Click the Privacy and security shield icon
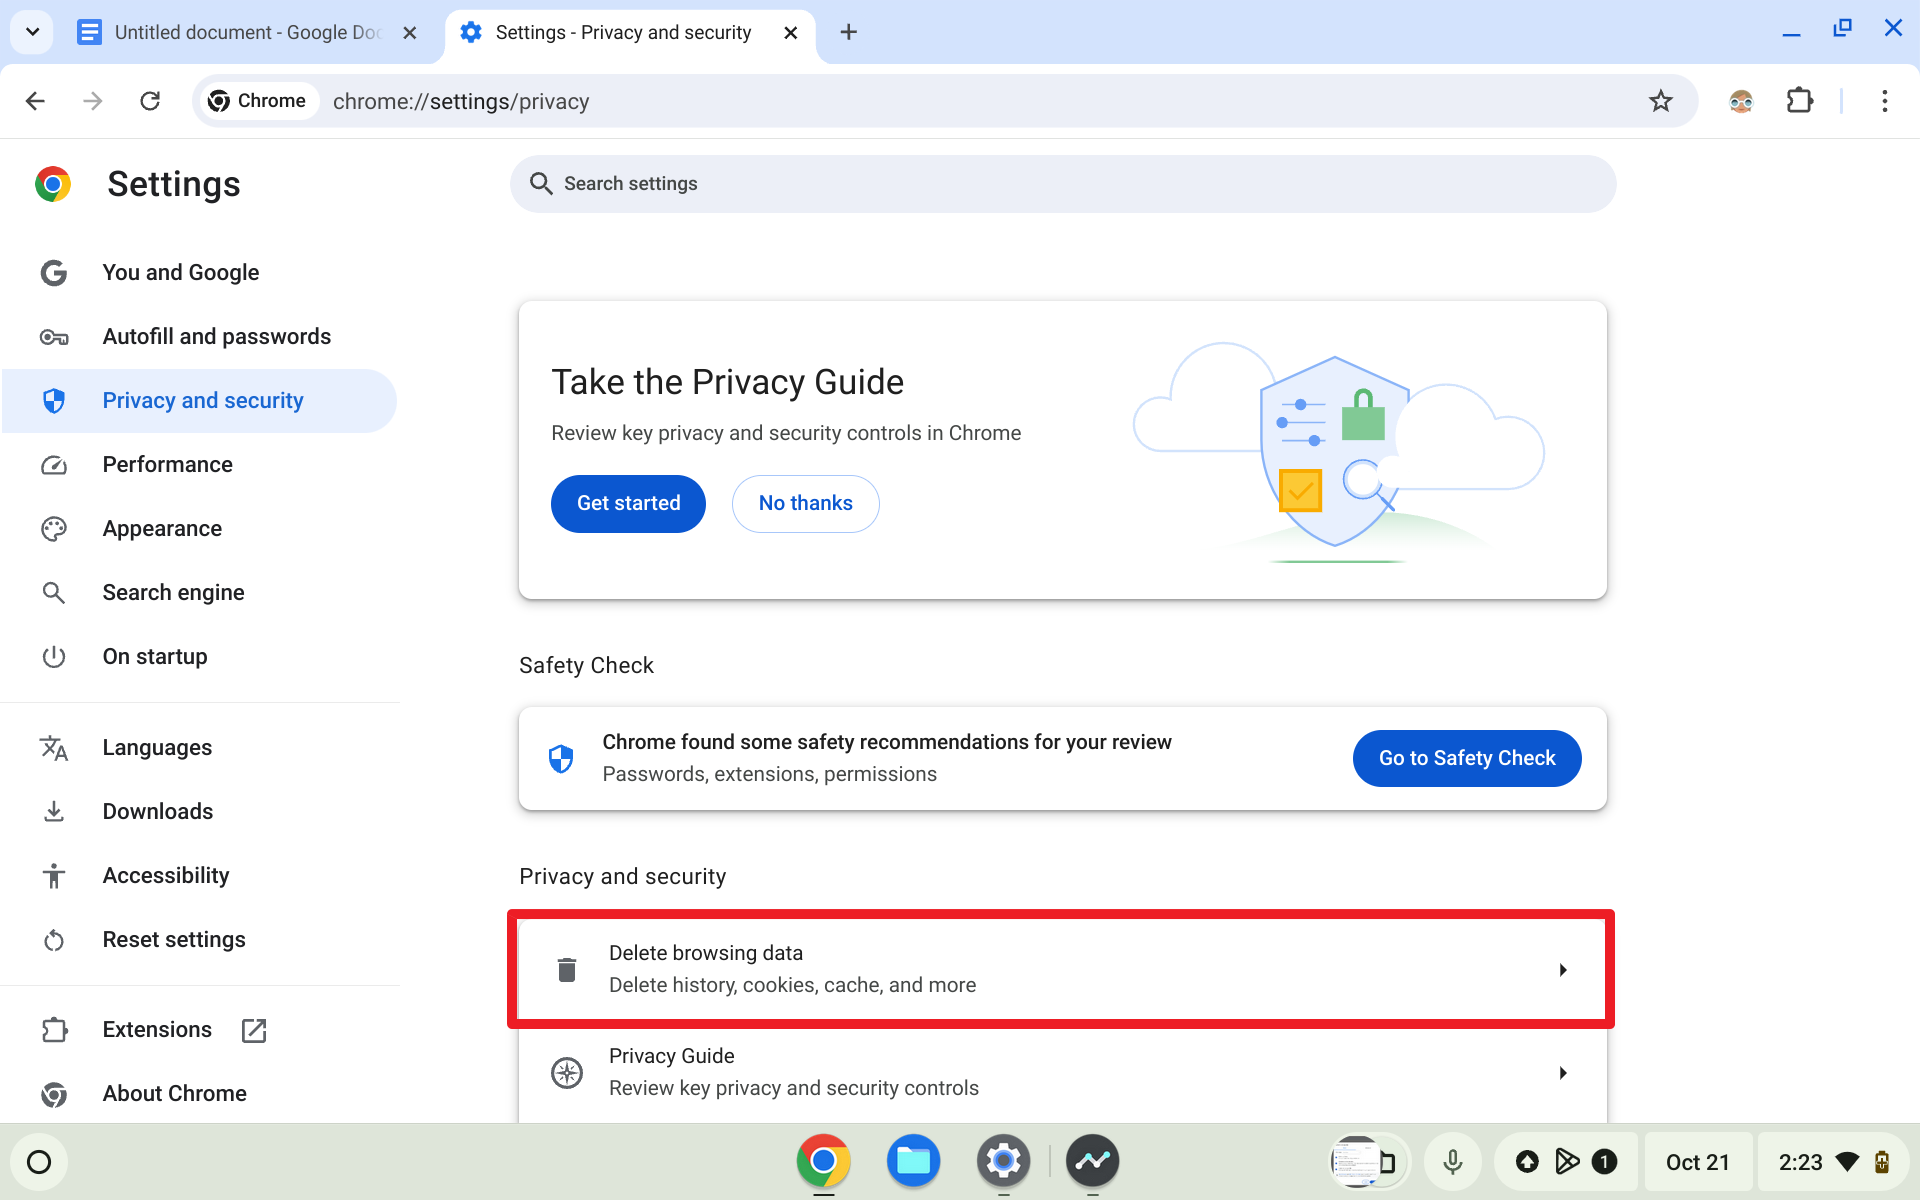The height and width of the screenshot is (1200, 1920). click(x=53, y=400)
